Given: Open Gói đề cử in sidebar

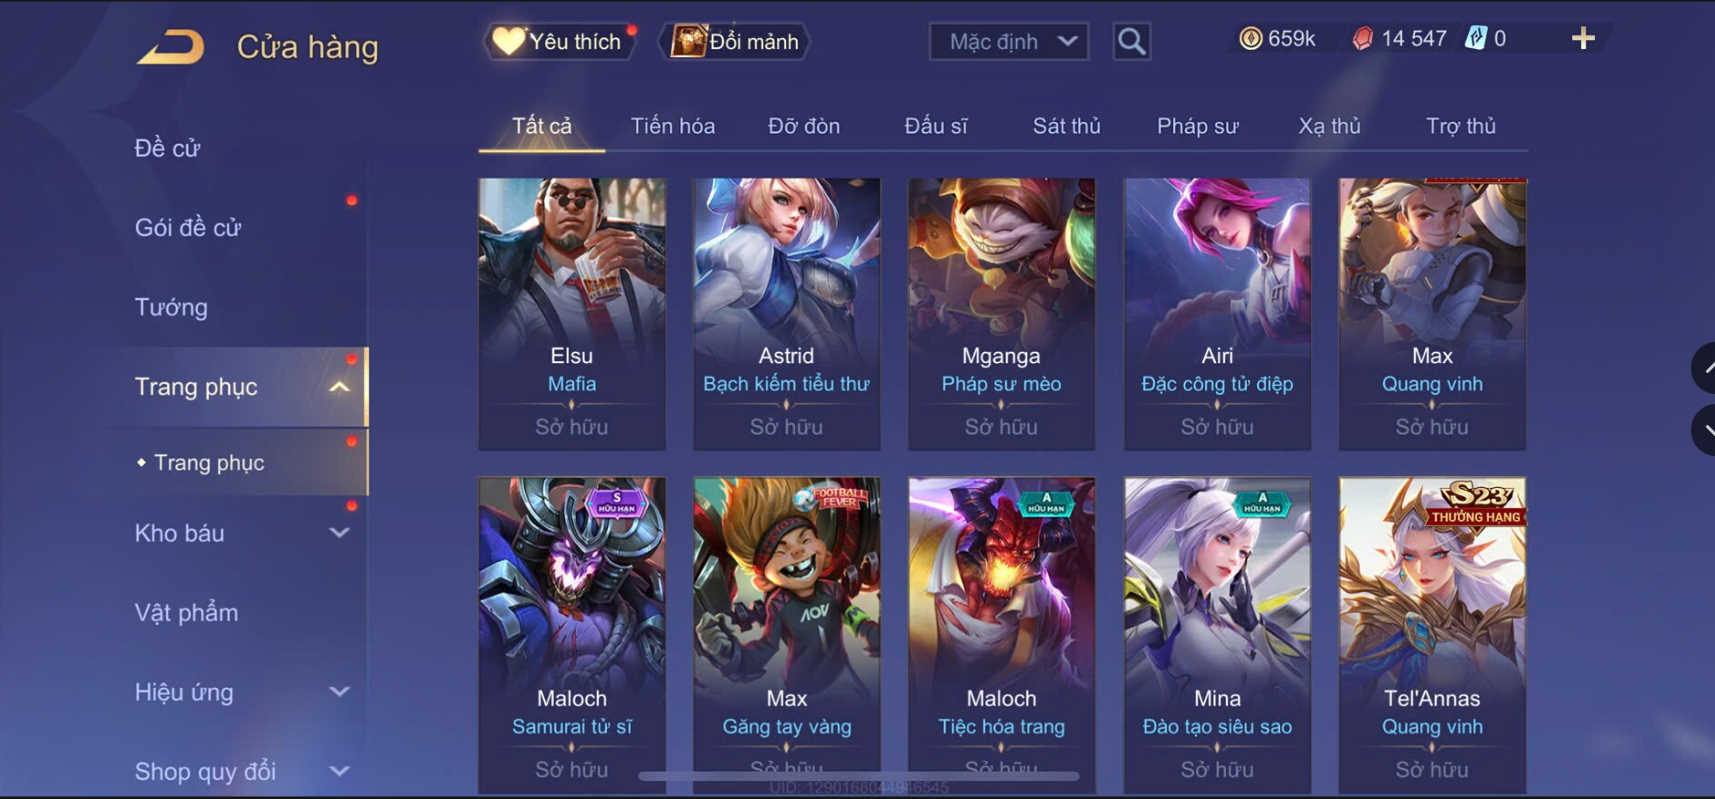Looking at the screenshot, I should (x=188, y=228).
